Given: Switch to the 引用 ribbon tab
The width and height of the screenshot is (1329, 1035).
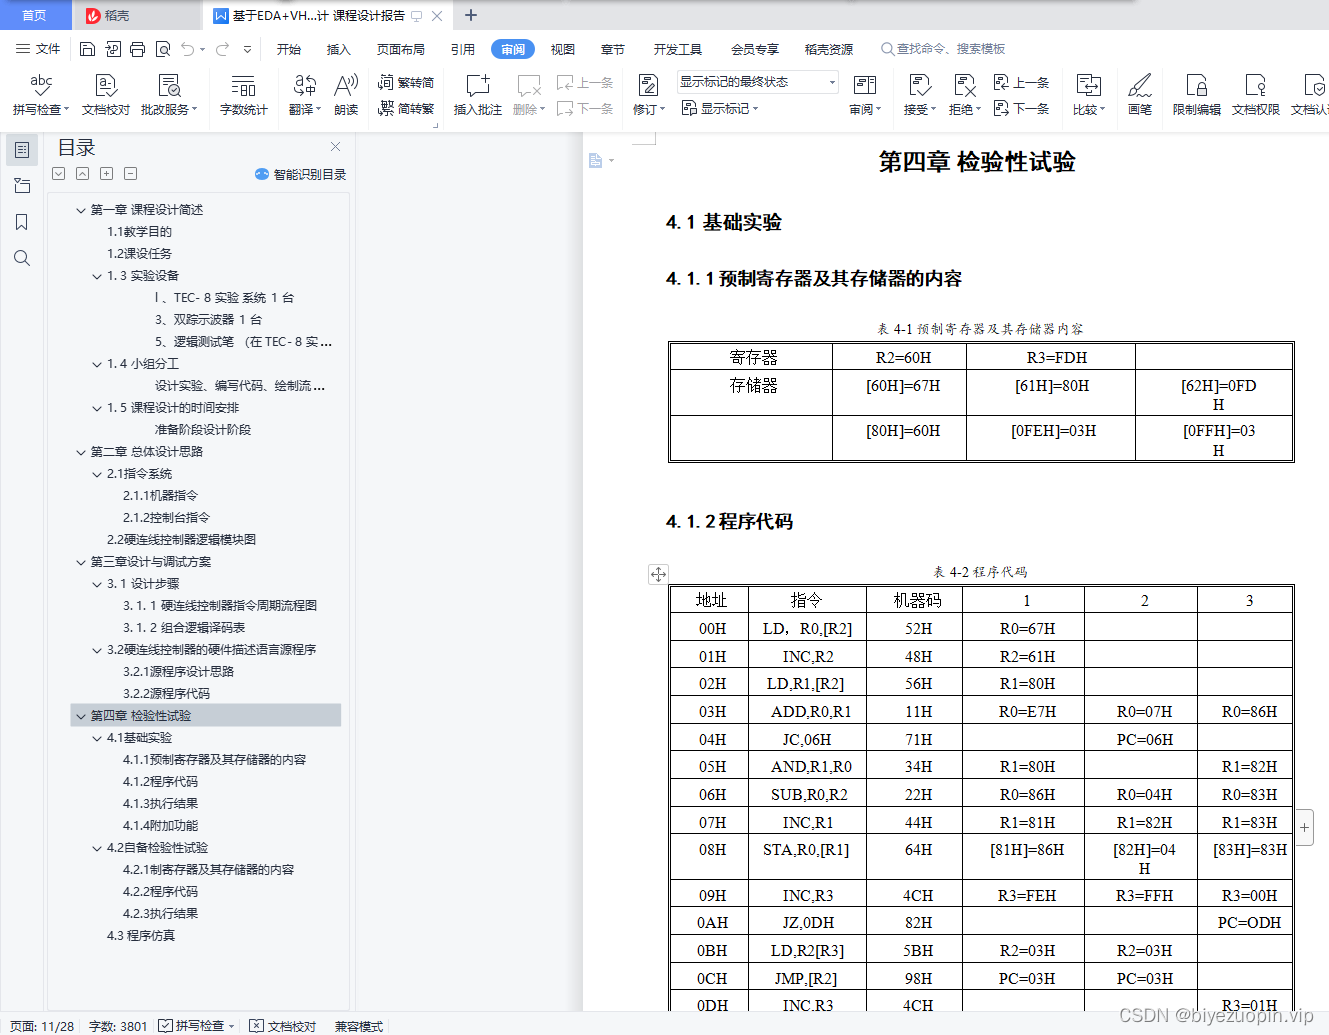Looking at the screenshot, I should point(463,49).
